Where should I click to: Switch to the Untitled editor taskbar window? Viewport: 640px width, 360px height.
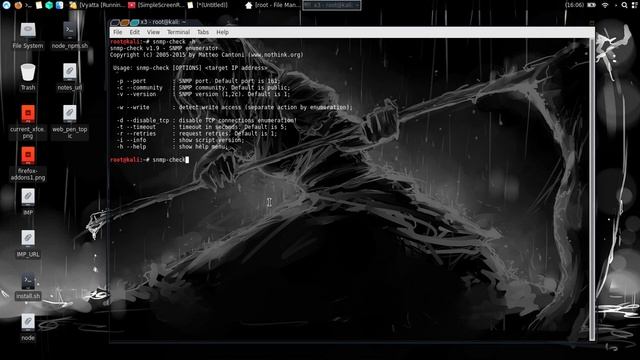[x=207, y=5]
